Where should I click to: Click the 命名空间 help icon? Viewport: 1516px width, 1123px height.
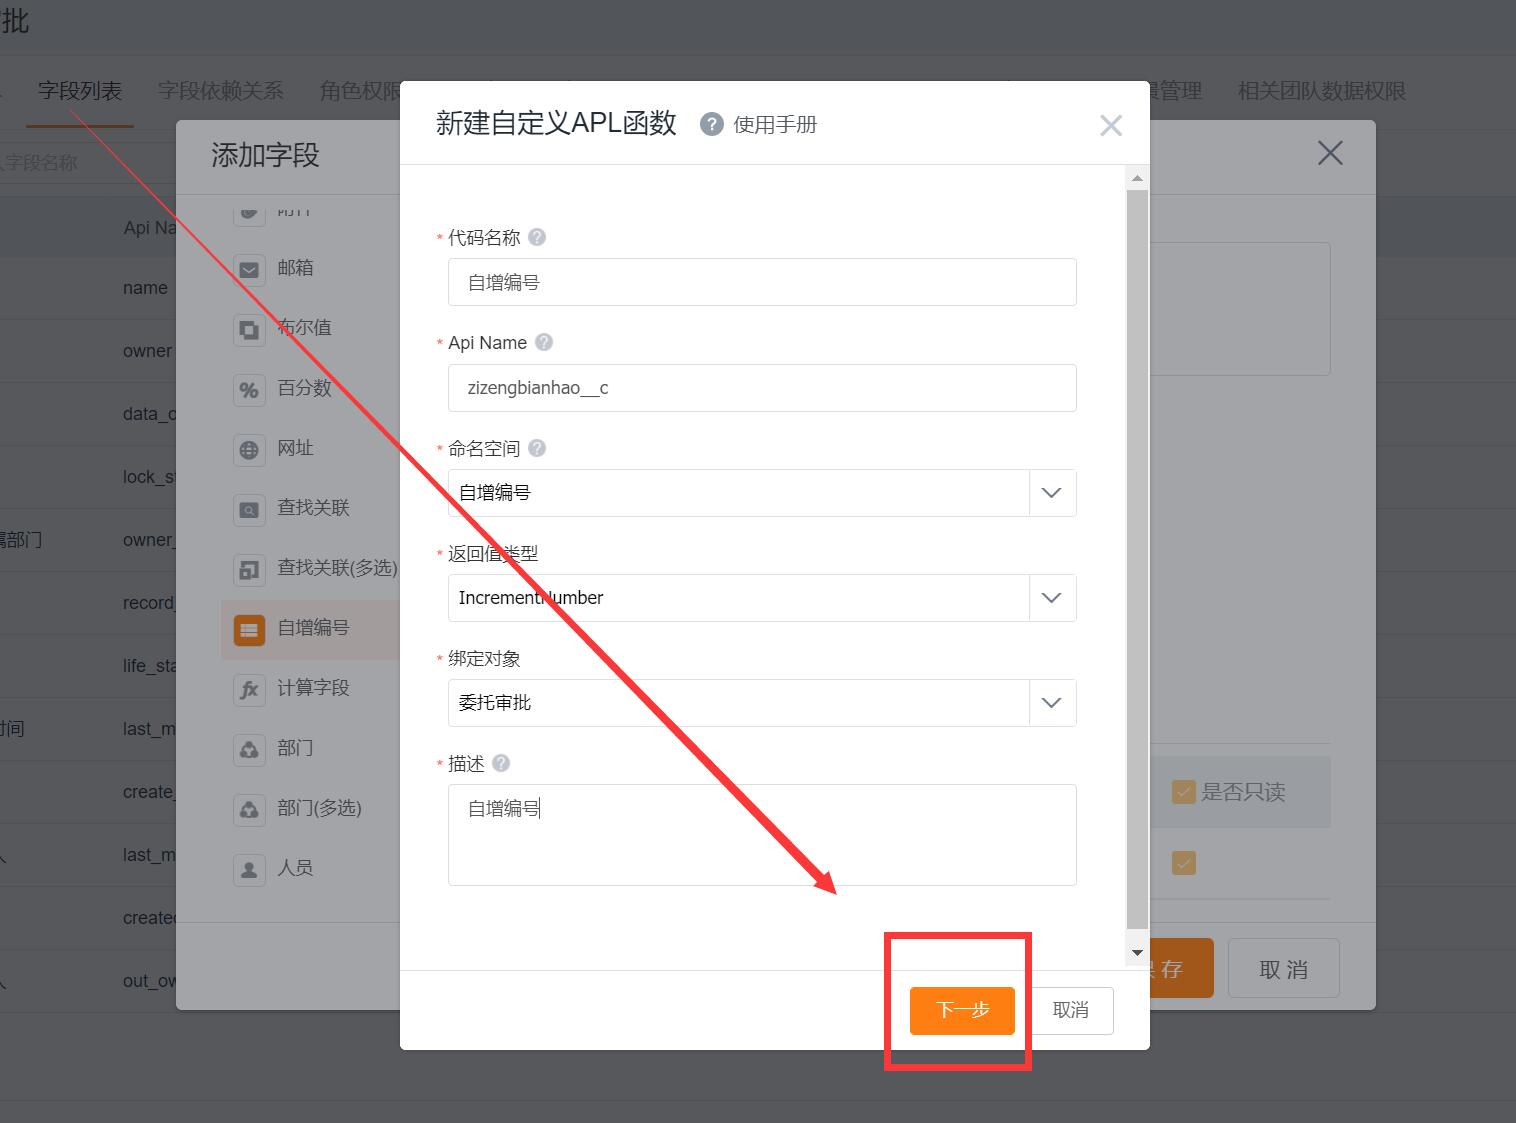[537, 448]
